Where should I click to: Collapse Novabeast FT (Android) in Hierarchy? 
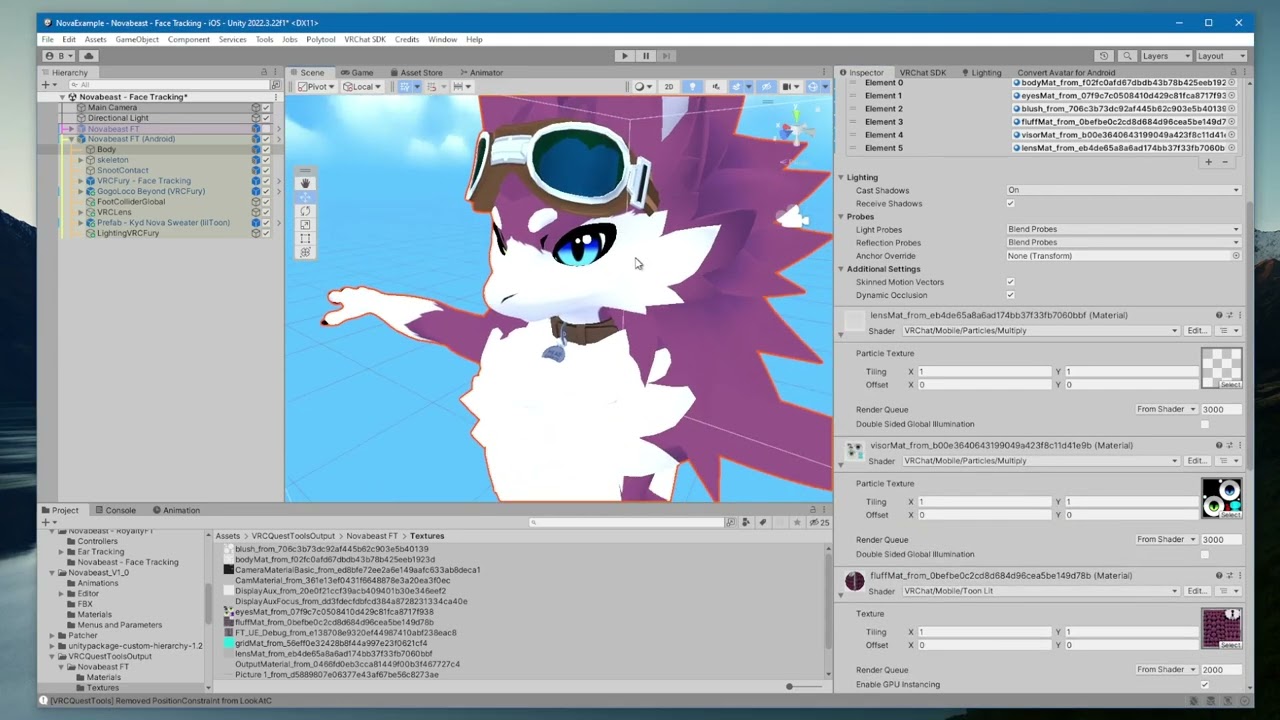point(70,139)
